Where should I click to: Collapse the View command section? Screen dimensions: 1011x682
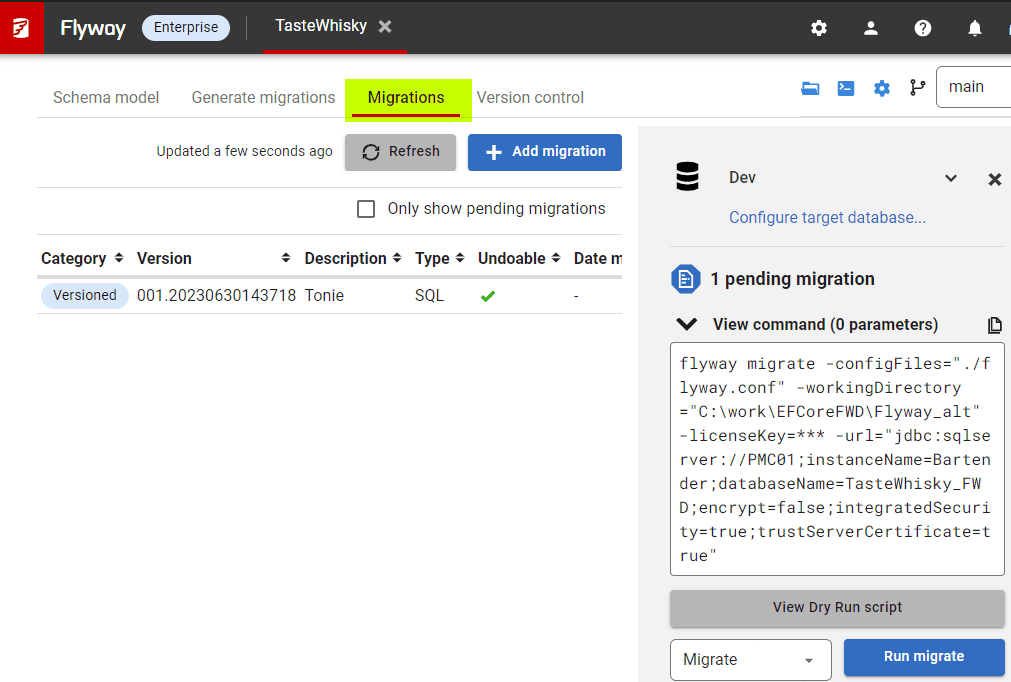(x=687, y=324)
